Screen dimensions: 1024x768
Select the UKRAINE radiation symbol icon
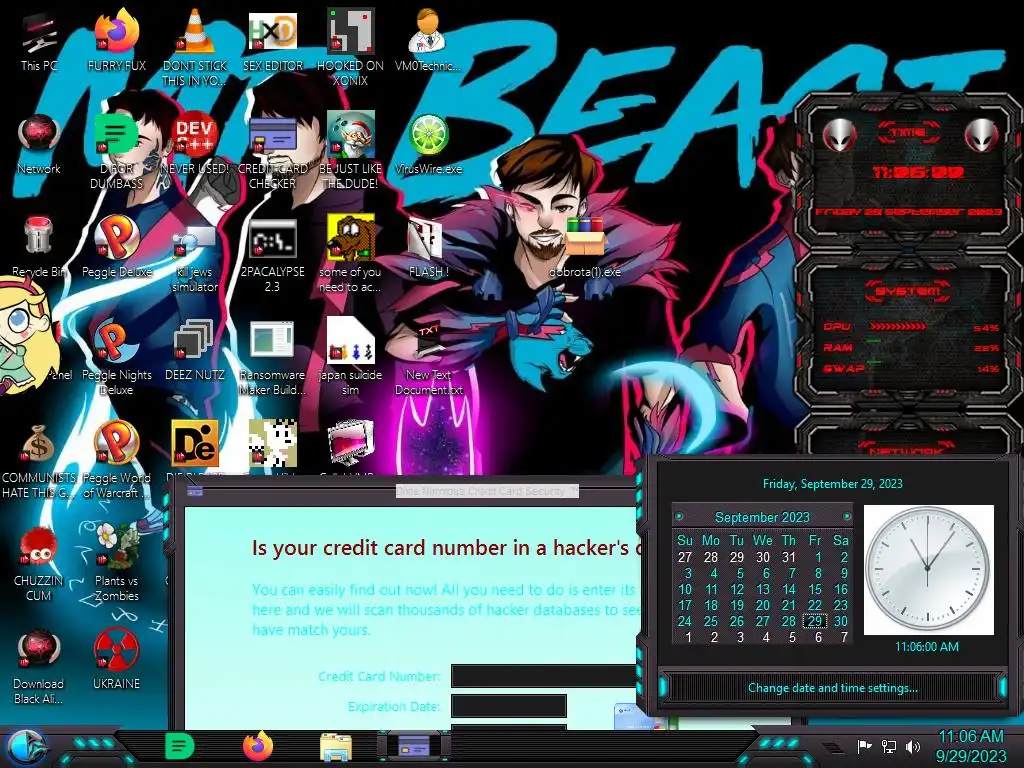tap(116, 660)
